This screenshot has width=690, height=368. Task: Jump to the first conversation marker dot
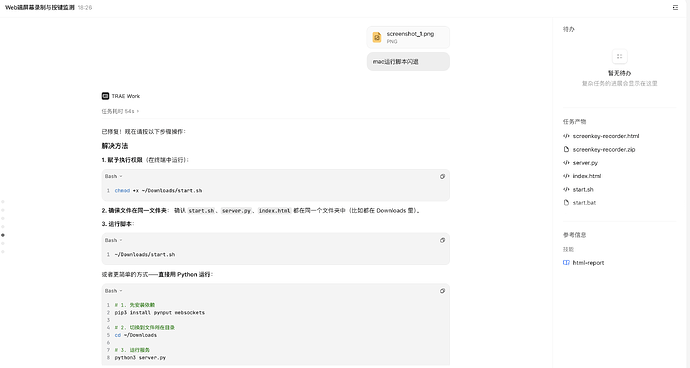coord(3,202)
